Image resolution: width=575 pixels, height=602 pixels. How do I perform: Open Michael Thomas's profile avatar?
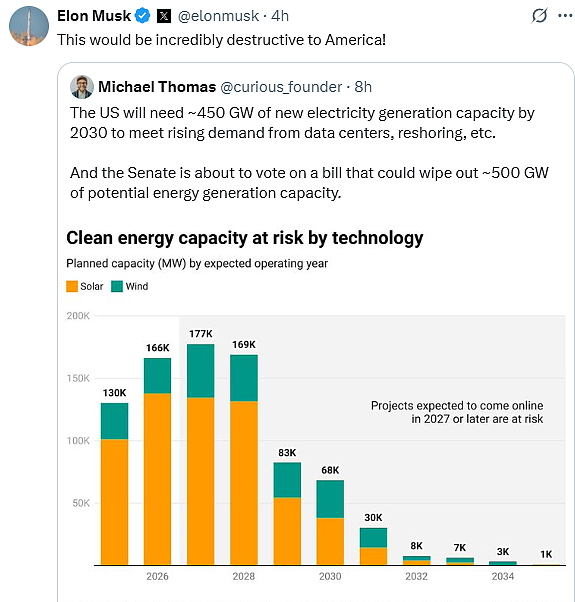82,87
